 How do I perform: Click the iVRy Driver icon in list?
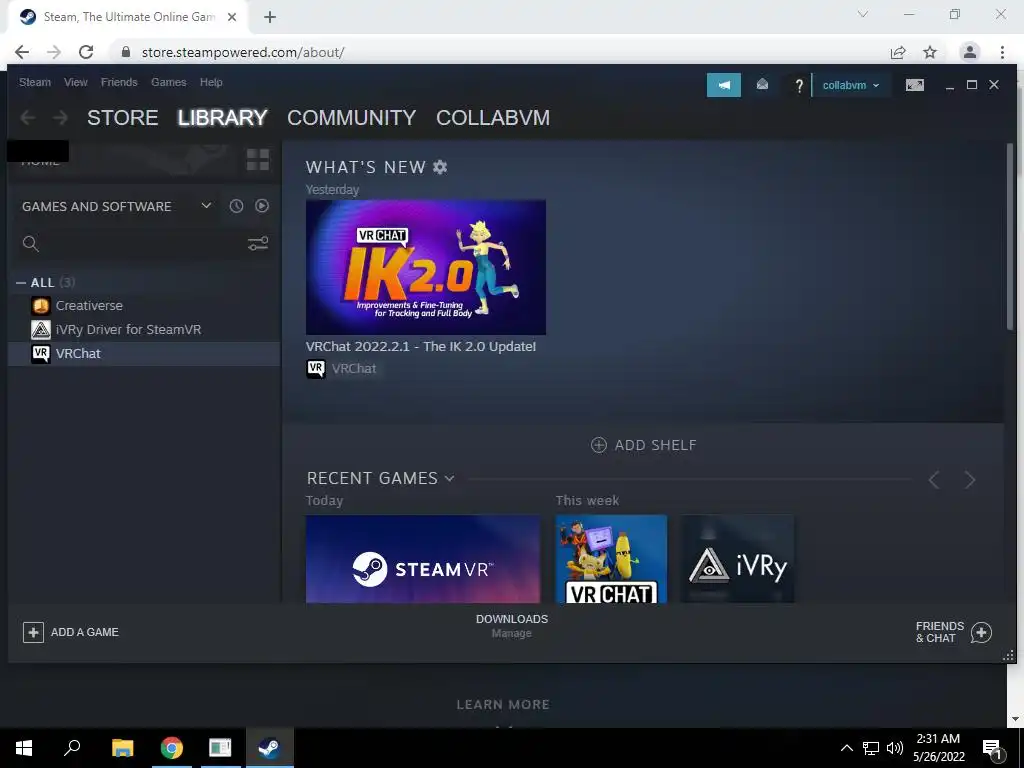point(40,330)
